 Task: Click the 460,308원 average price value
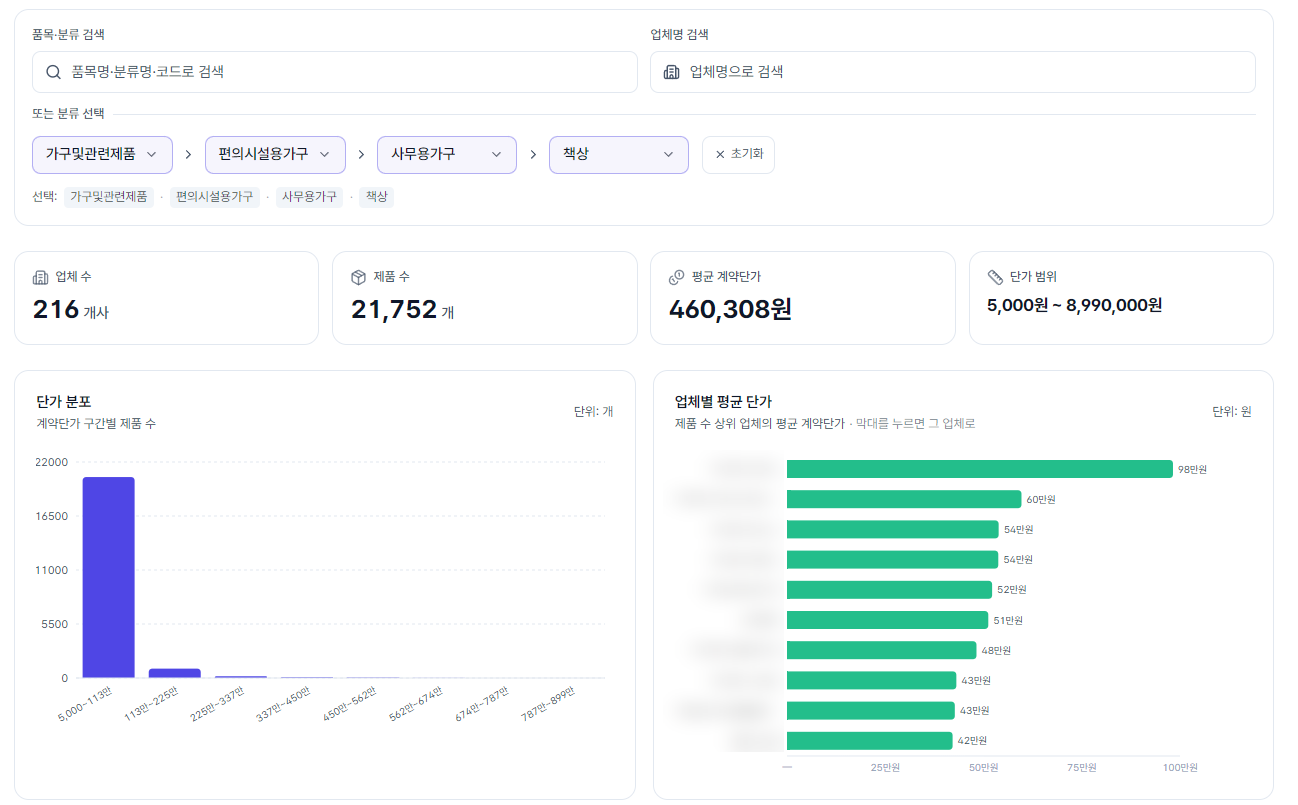pyautogui.click(x=730, y=310)
